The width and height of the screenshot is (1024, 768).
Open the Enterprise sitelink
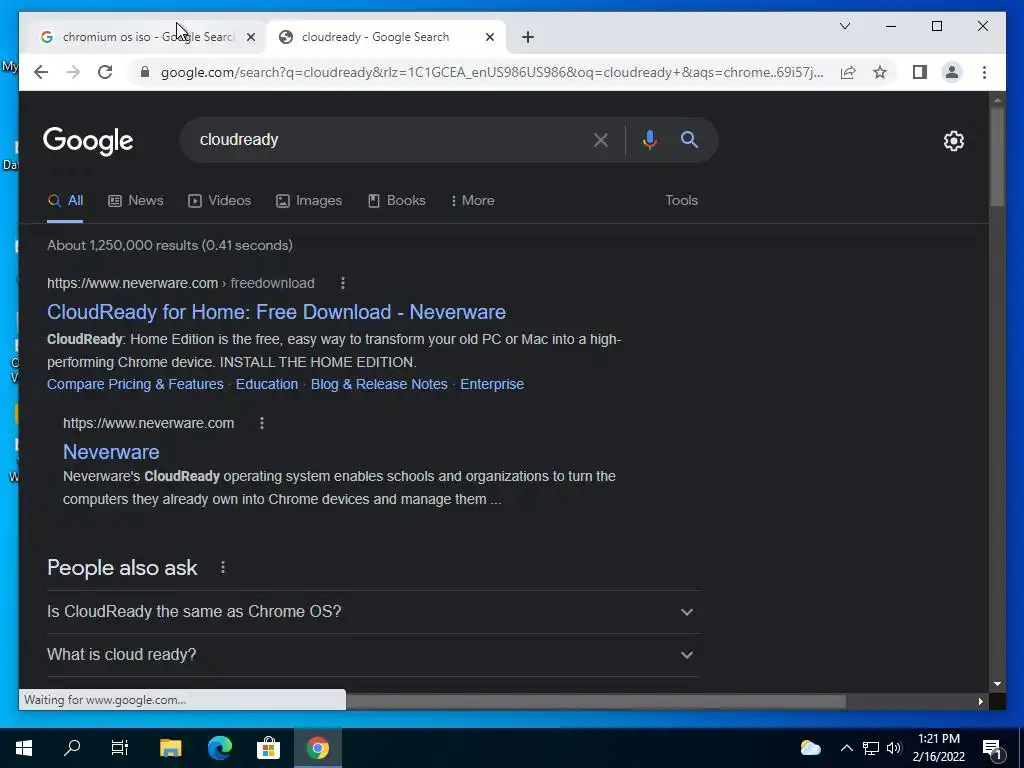coord(492,384)
